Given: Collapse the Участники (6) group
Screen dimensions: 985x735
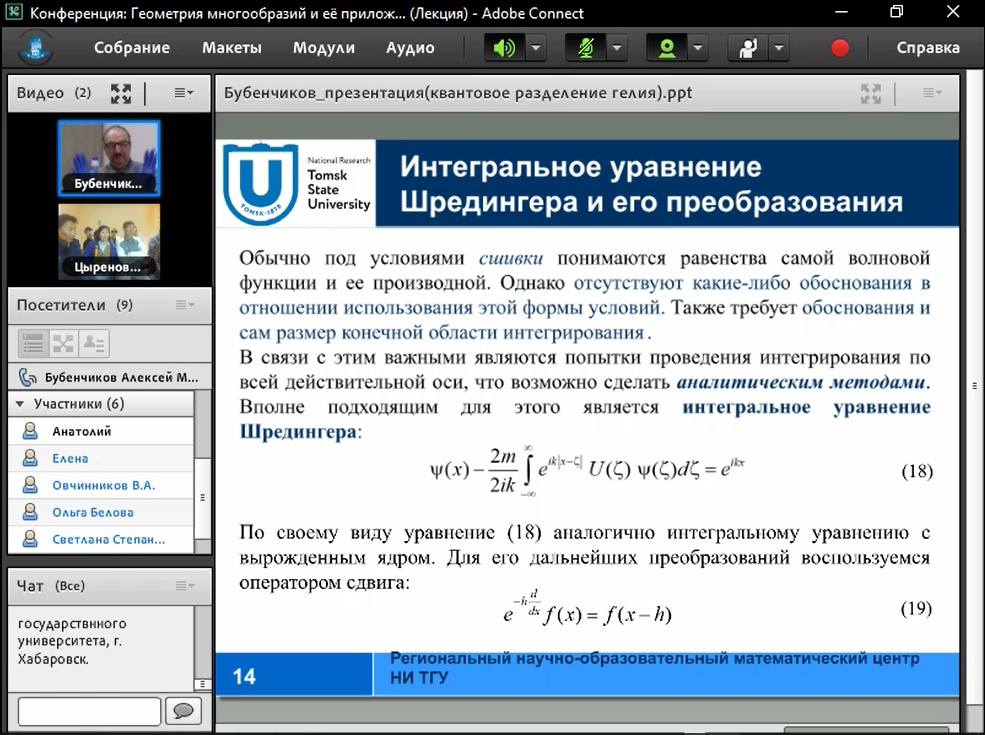Looking at the screenshot, I should [20, 404].
